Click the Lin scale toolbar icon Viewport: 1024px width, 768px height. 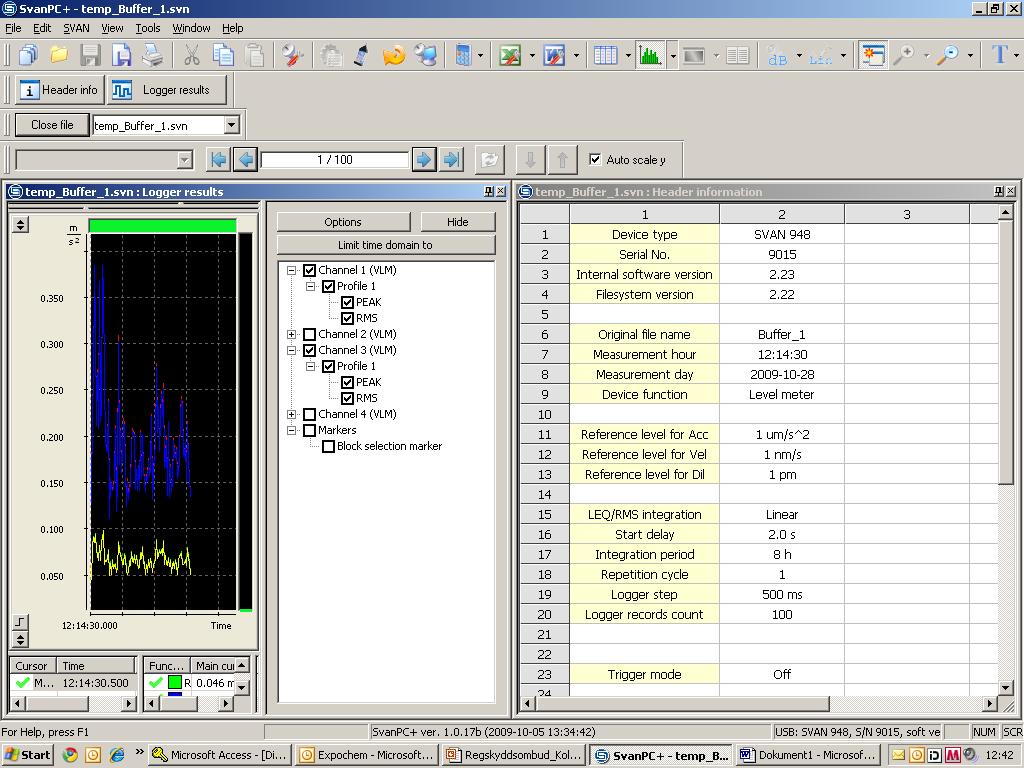[821, 56]
